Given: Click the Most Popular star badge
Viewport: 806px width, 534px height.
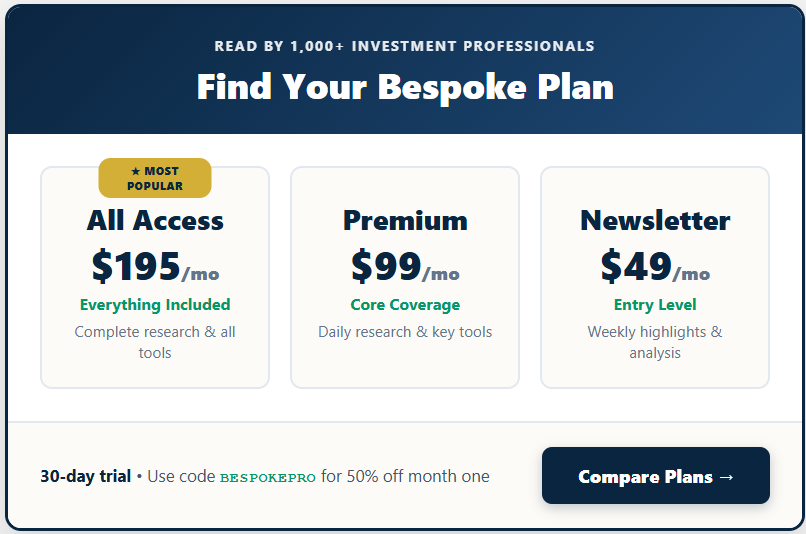Looking at the screenshot, I should point(155,178).
